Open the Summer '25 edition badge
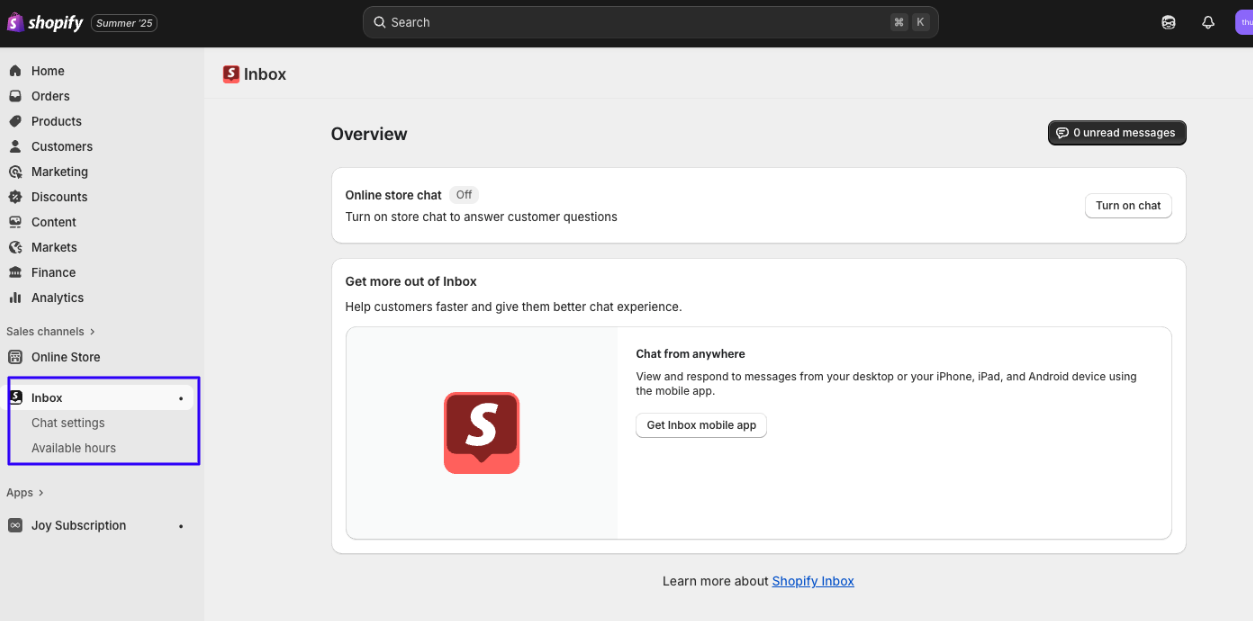The height and width of the screenshot is (621, 1253). coord(124,22)
